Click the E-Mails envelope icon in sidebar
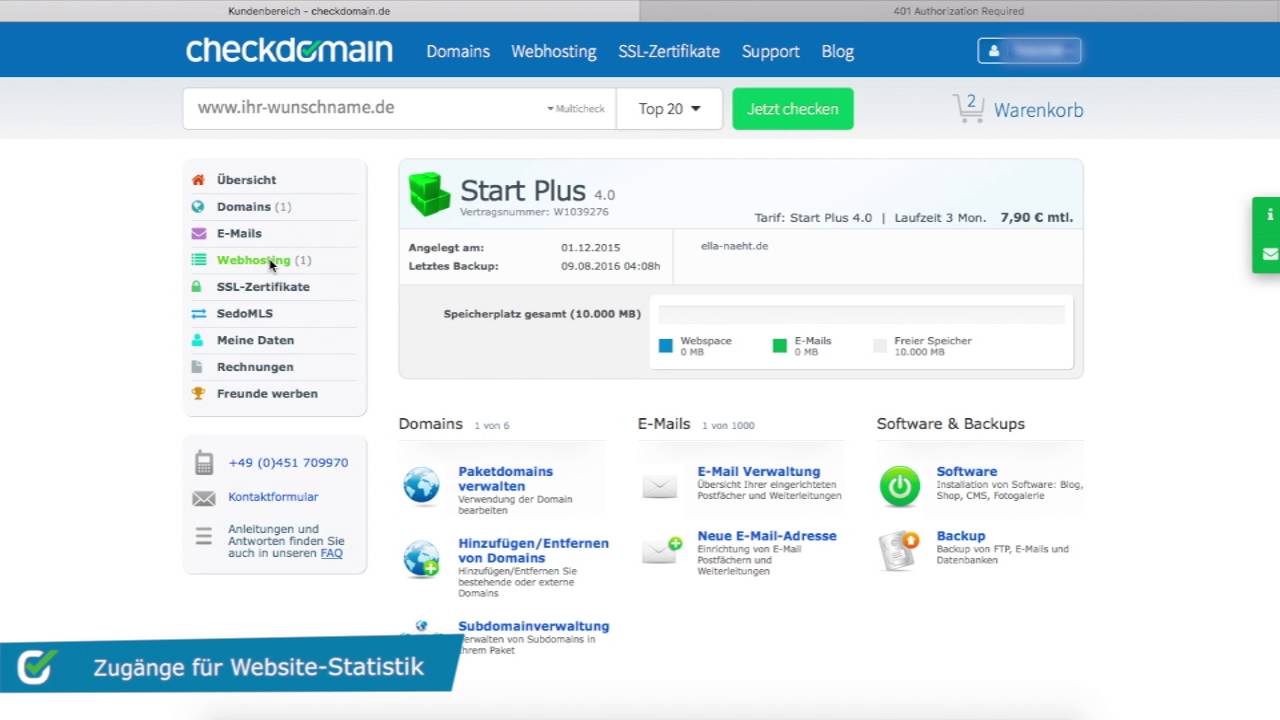The width and height of the screenshot is (1280, 720). coord(198,233)
